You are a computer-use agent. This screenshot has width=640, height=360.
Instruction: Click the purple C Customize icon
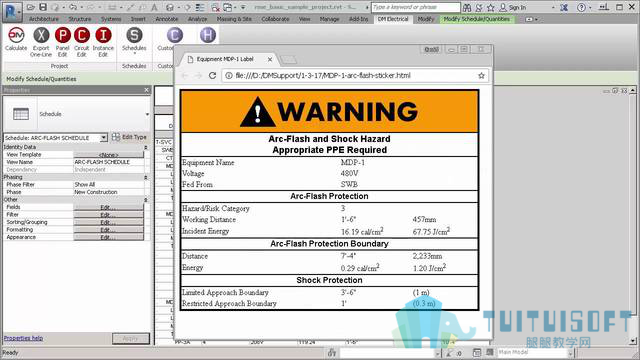[175, 35]
